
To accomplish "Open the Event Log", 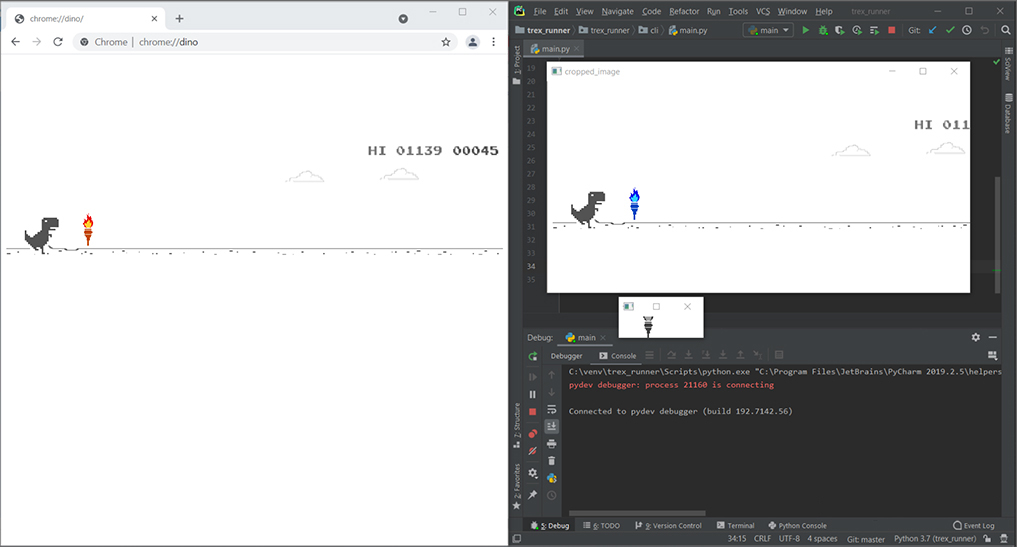I will (x=974, y=526).
